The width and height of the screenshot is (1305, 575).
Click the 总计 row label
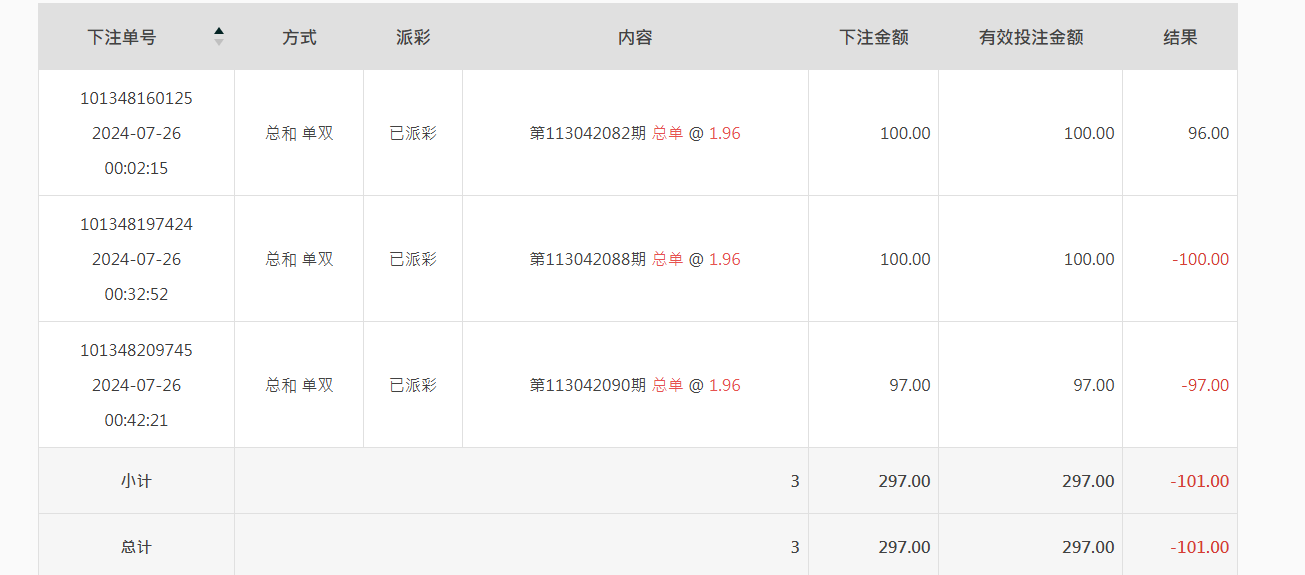coord(136,547)
